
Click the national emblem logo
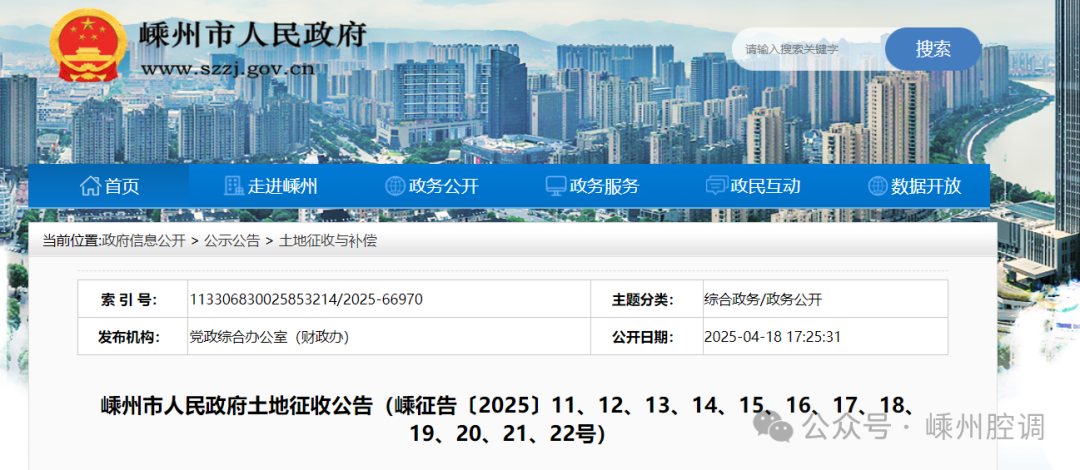click(x=89, y=45)
